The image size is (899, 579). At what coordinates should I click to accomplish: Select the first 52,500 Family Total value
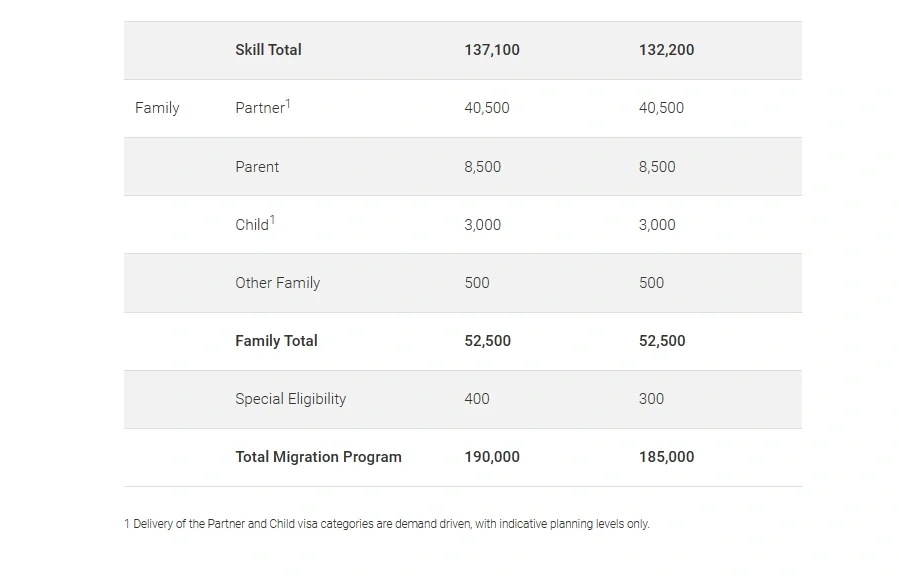487,341
